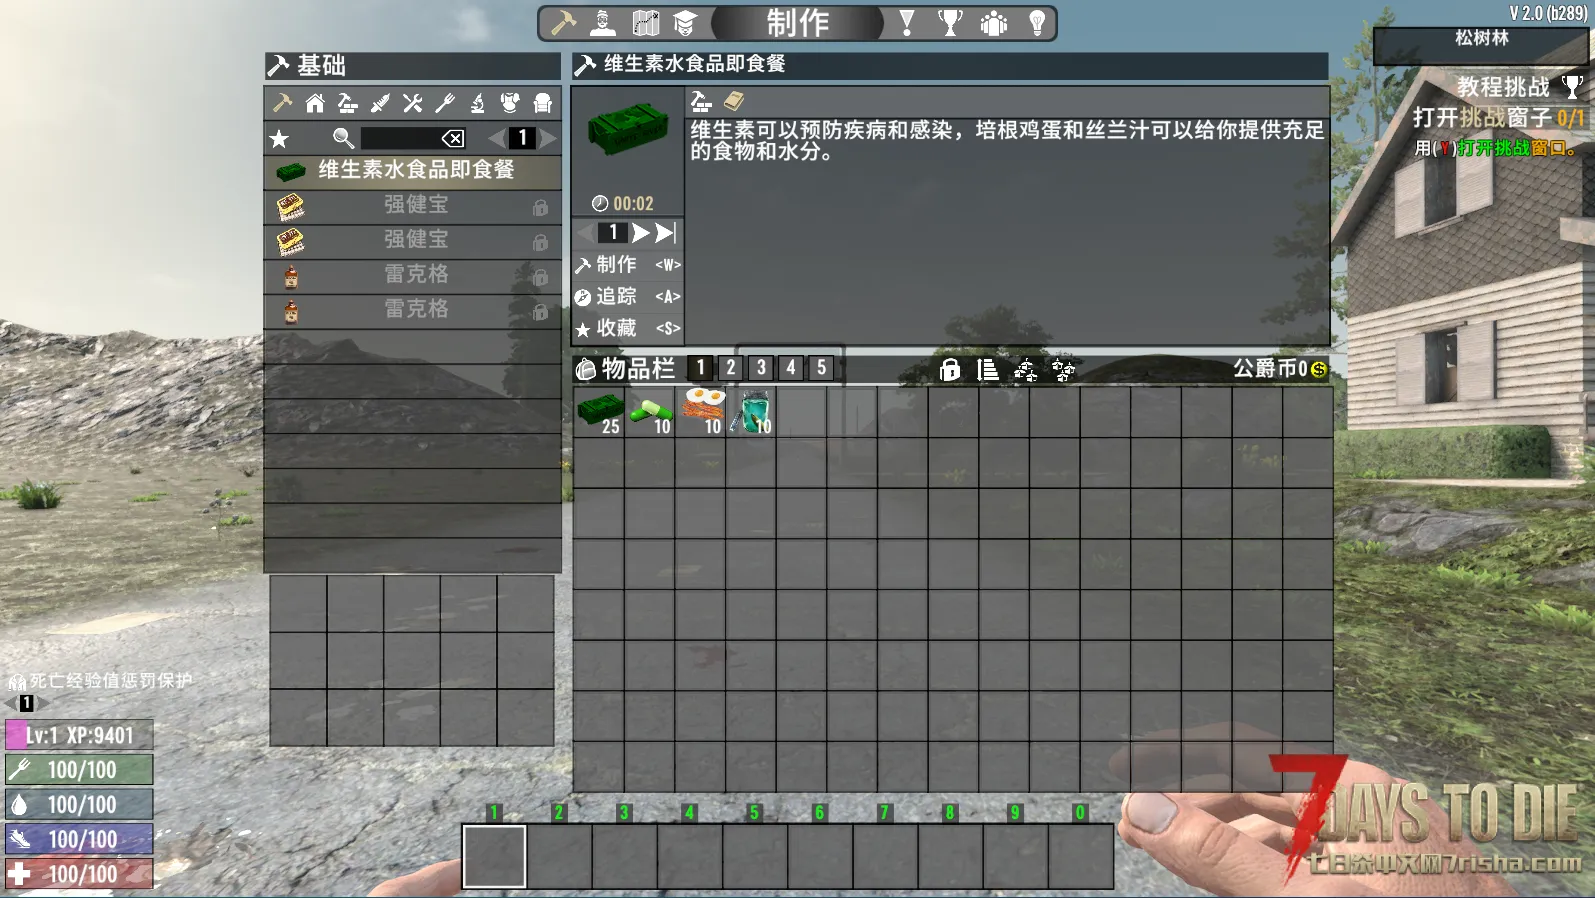Increase the craft quantity by one
Viewport: 1595px width, 898px height.
coord(641,233)
